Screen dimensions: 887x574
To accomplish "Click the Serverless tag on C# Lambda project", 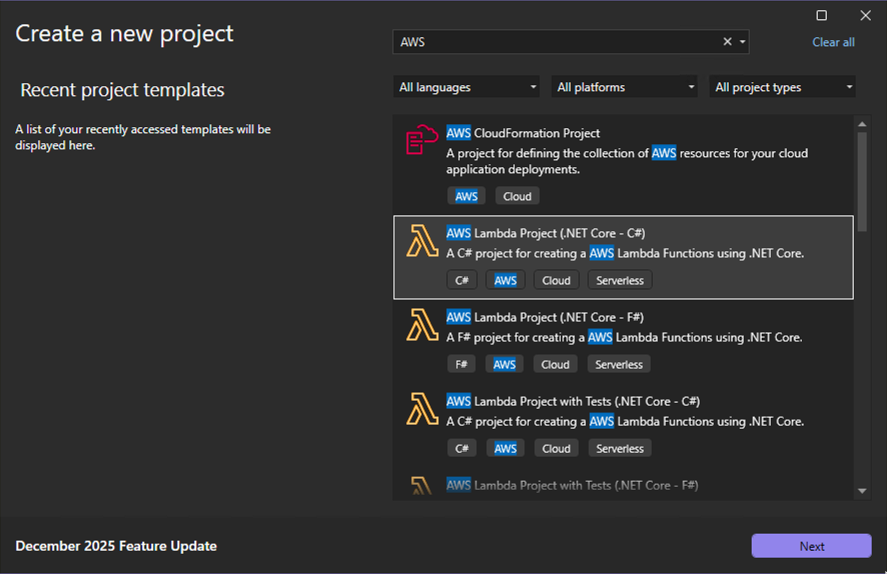I will pos(620,280).
